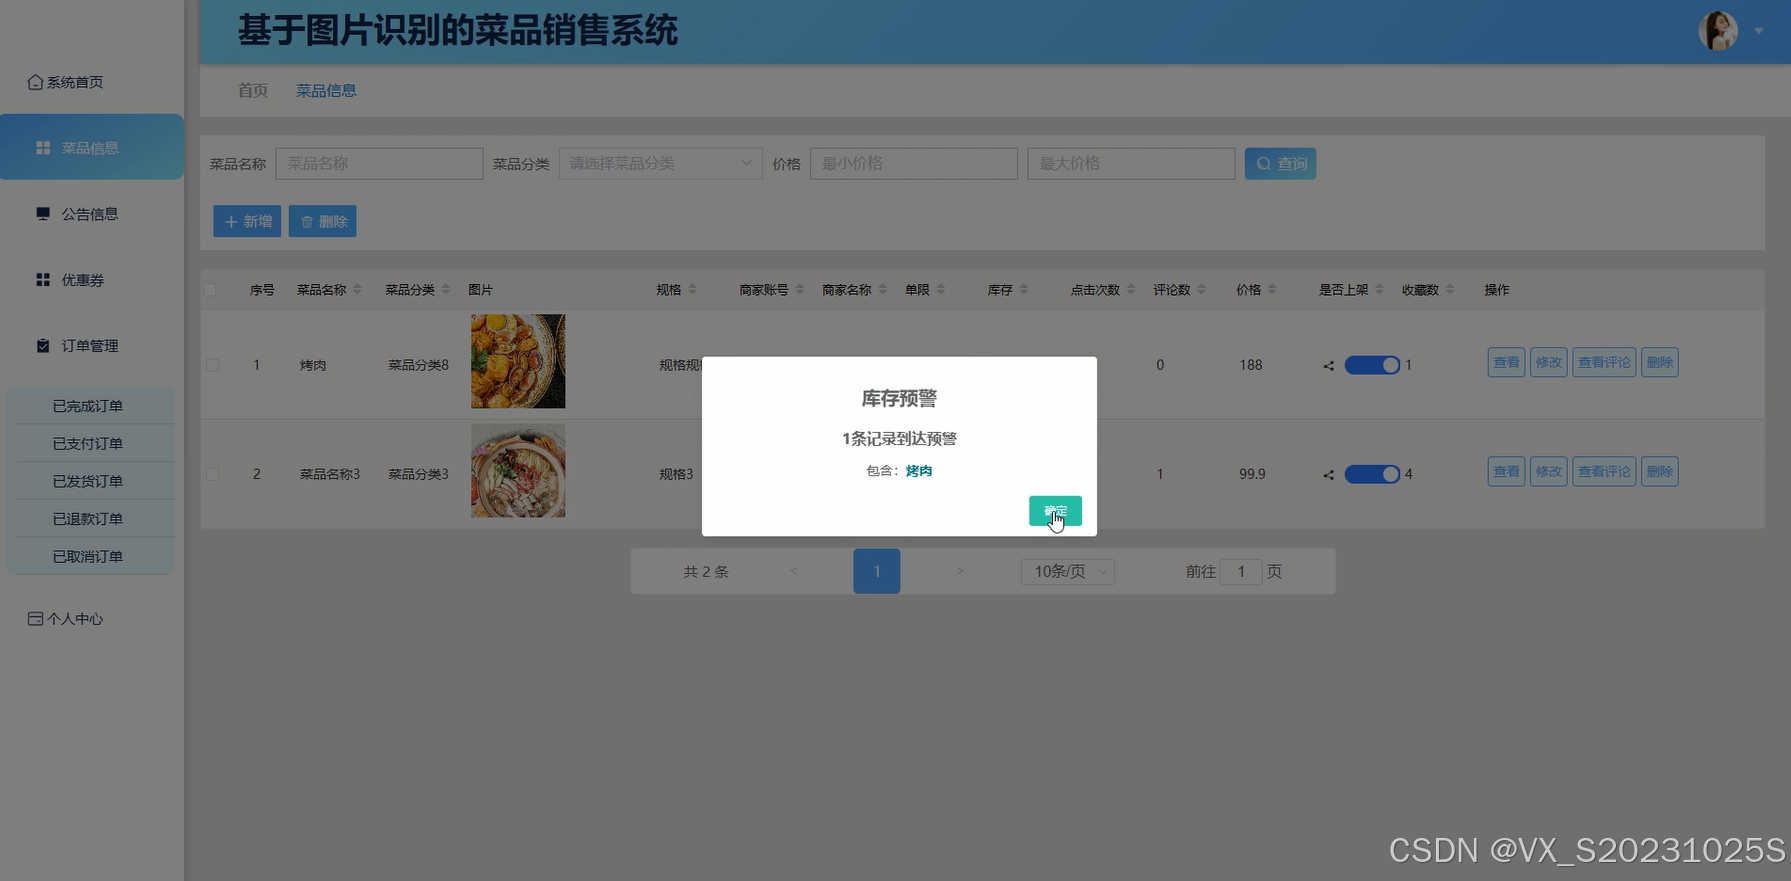The image size is (1791, 881).
Task: Click the monitor icon beside 公告信息
Action: [43, 214]
